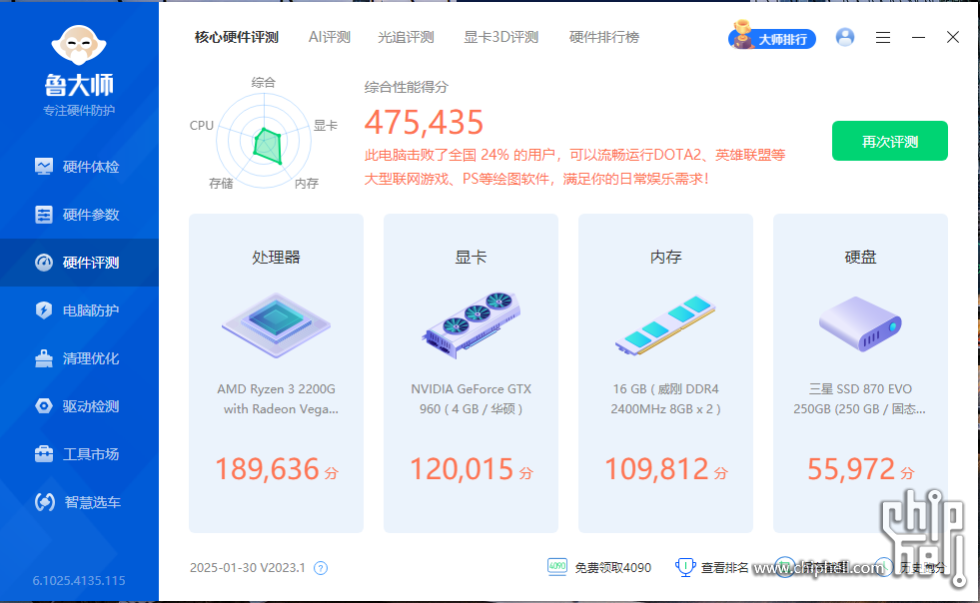The height and width of the screenshot is (603, 980).
Task: Click the 硬盘 card title
Action: point(861,257)
